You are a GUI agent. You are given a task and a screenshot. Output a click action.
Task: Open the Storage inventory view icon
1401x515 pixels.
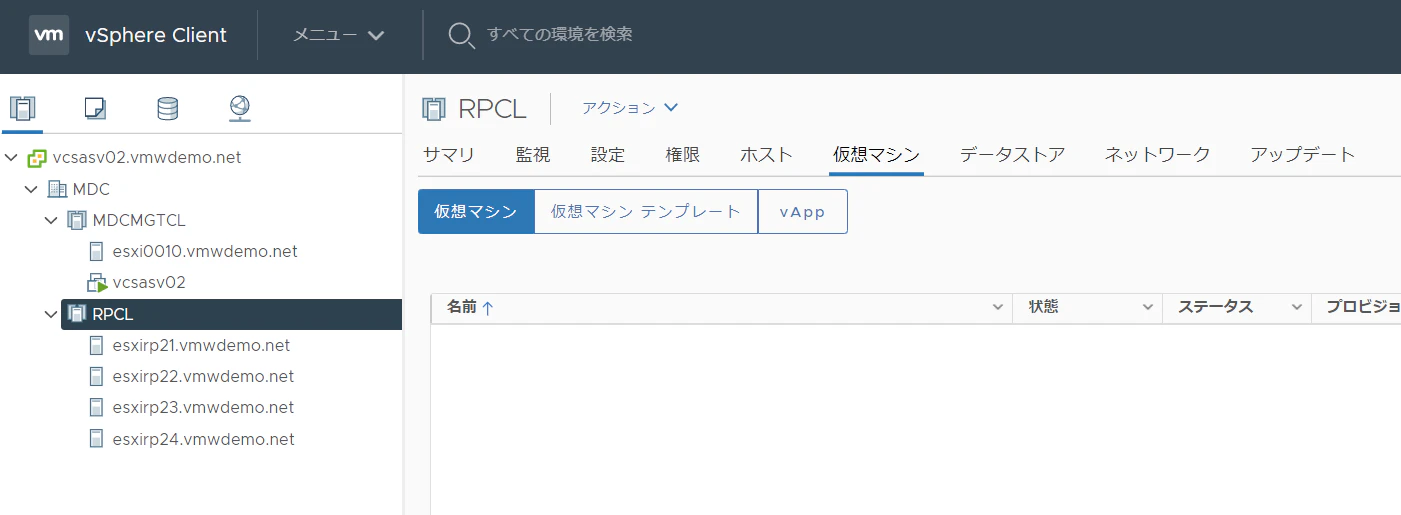[168, 107]
